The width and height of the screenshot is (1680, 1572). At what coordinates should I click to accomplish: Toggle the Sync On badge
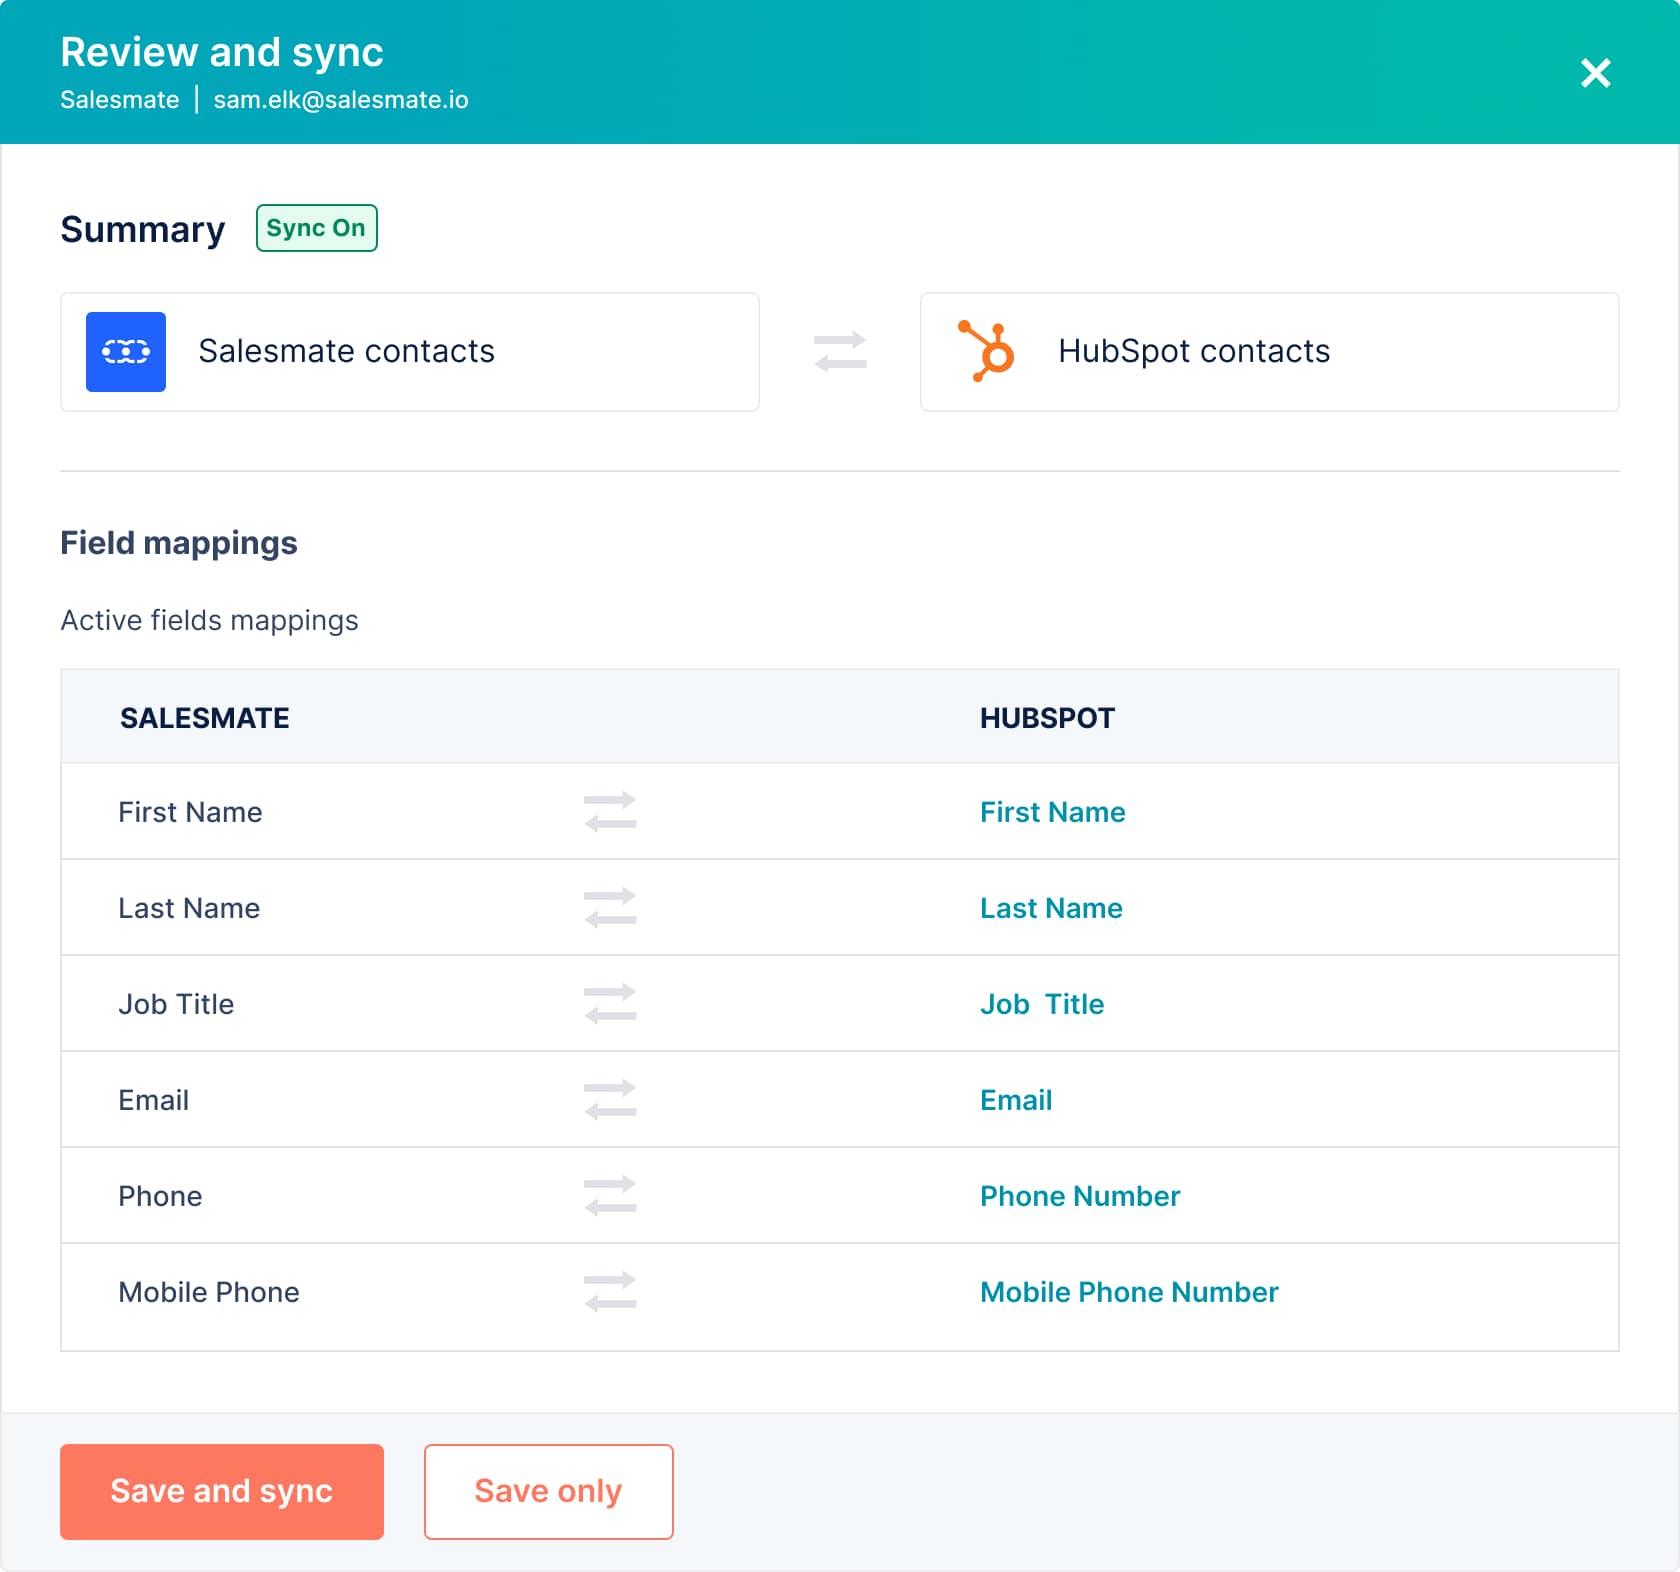[x=316, y=228]
